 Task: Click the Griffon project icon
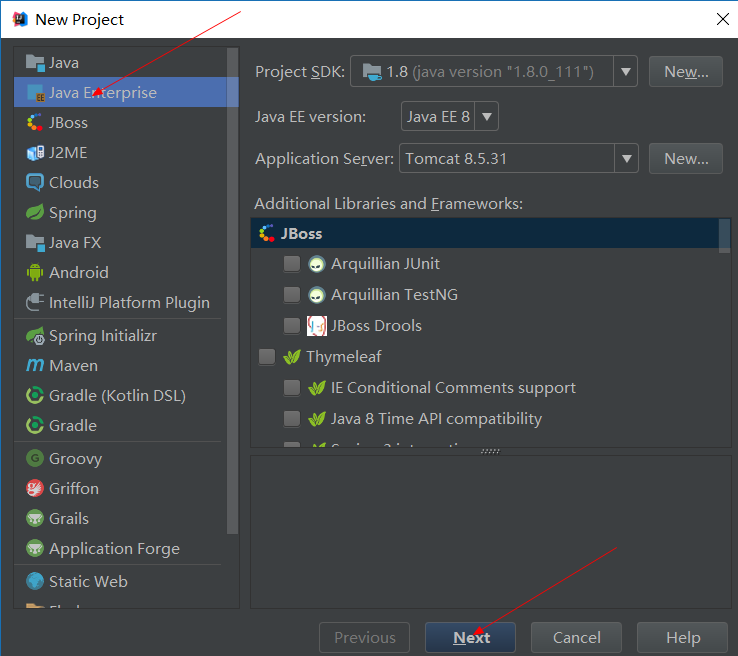coord(35,489)
